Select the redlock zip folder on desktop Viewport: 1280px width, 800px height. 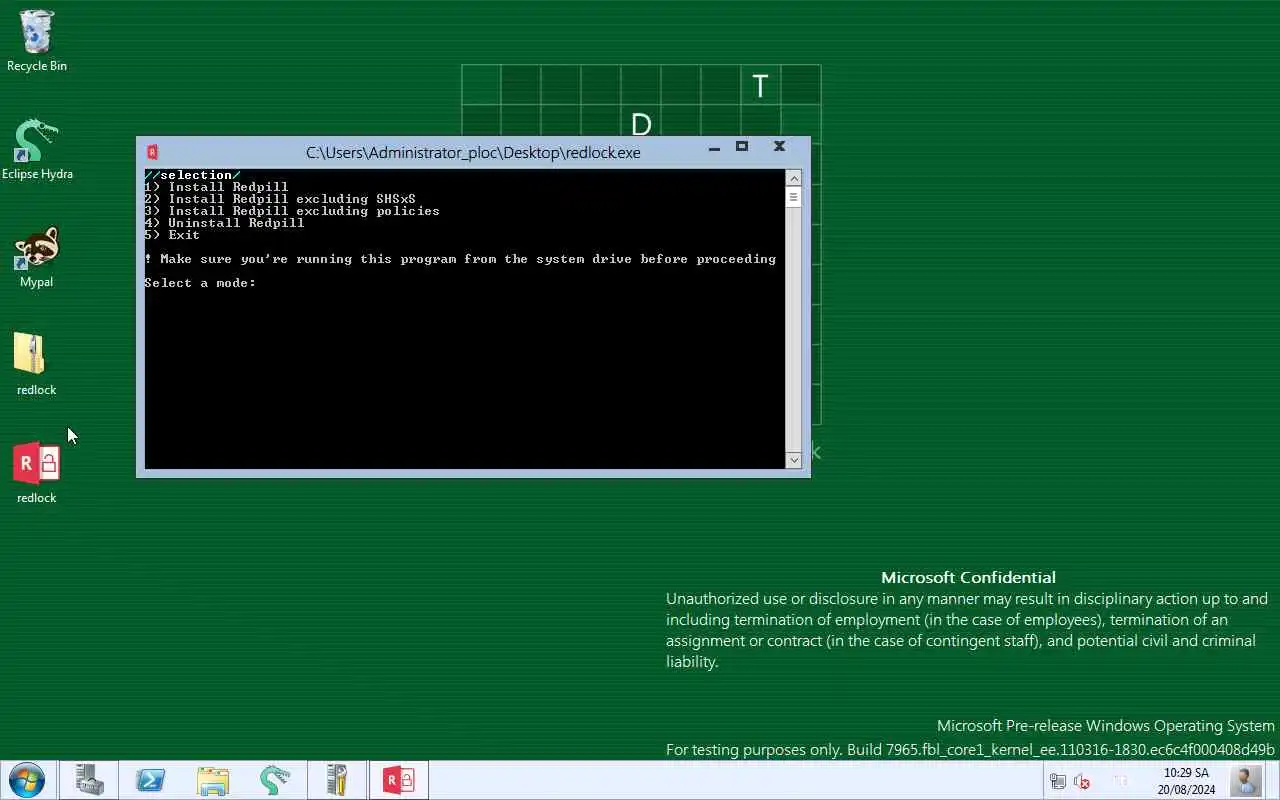(x=36, y=365)
